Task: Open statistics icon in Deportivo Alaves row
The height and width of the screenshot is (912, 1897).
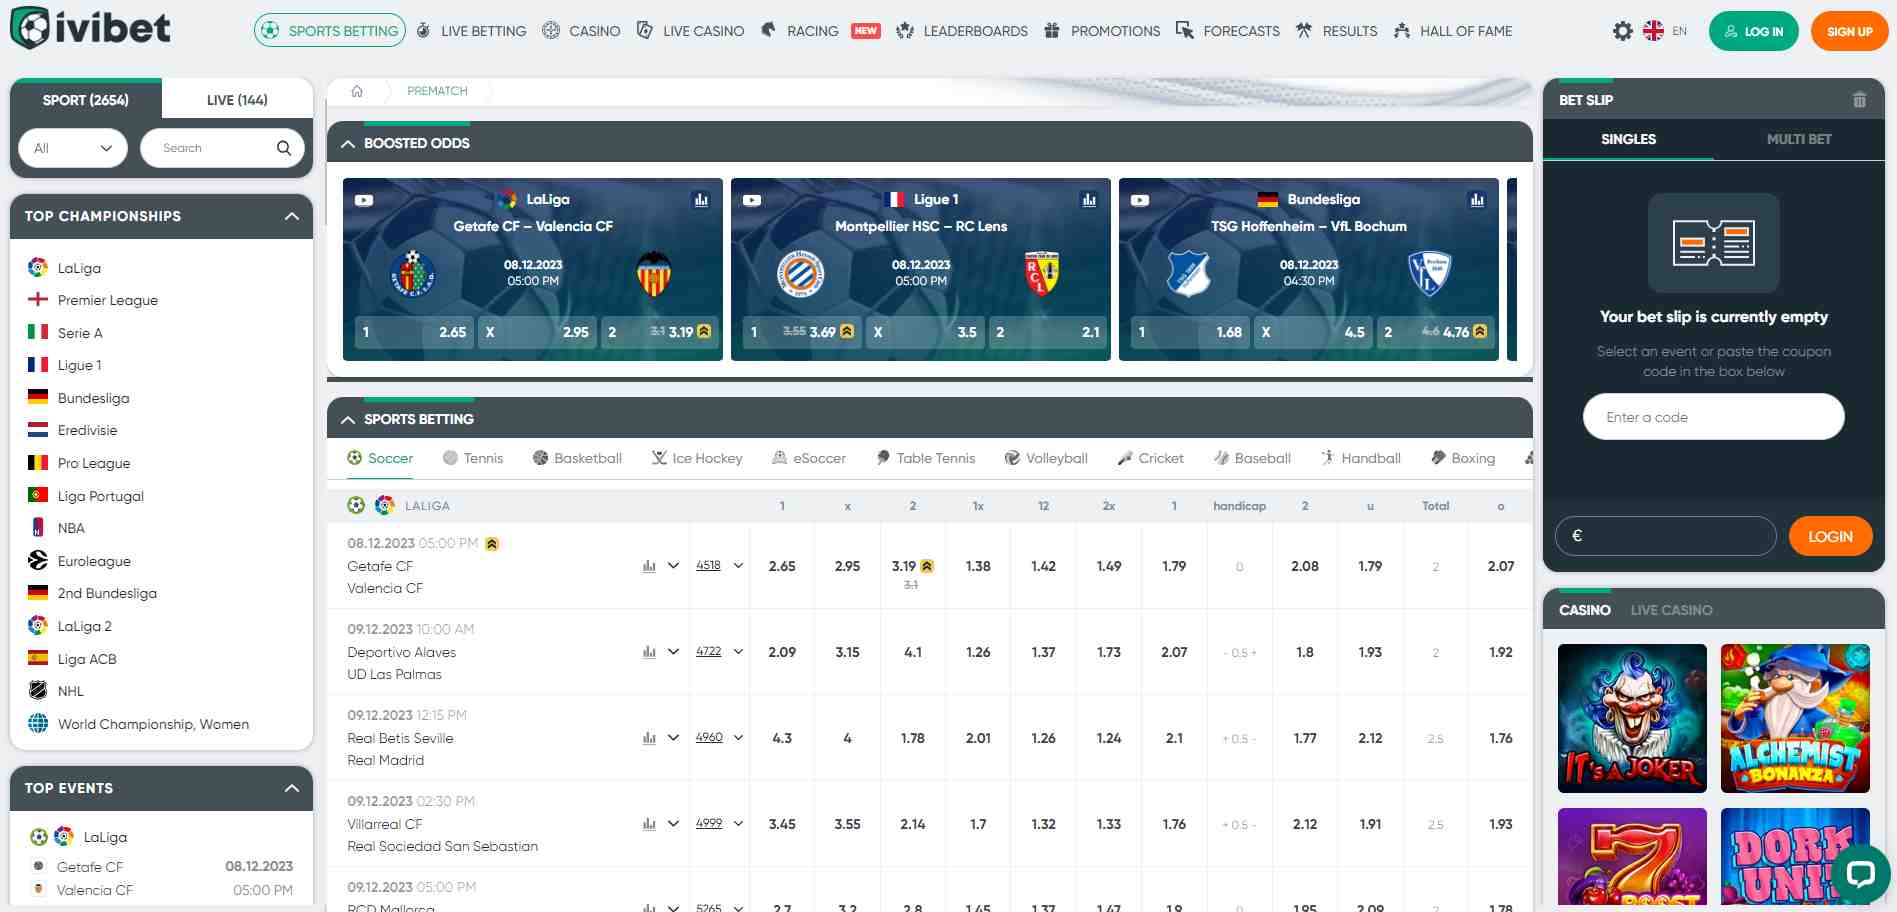Action: tap(649, 652)
